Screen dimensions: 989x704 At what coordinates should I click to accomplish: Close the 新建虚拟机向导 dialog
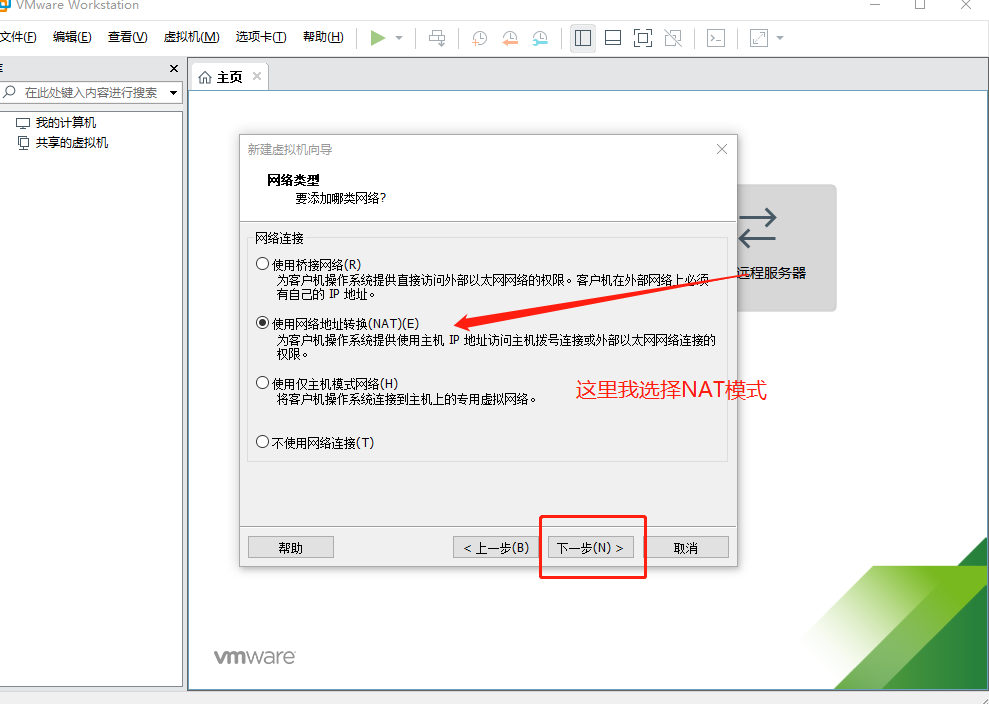[x=722, y=150]
